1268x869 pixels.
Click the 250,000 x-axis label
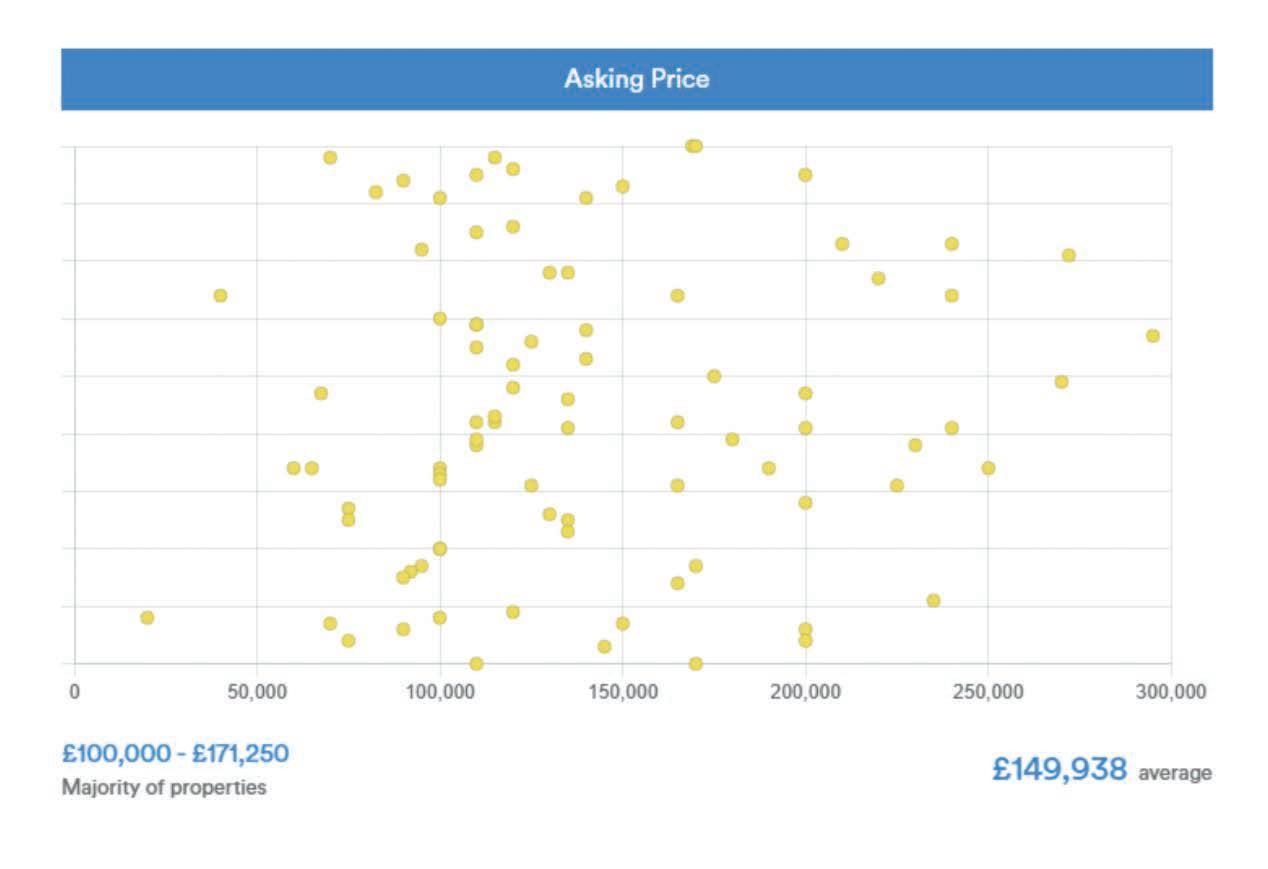point(988,692)
